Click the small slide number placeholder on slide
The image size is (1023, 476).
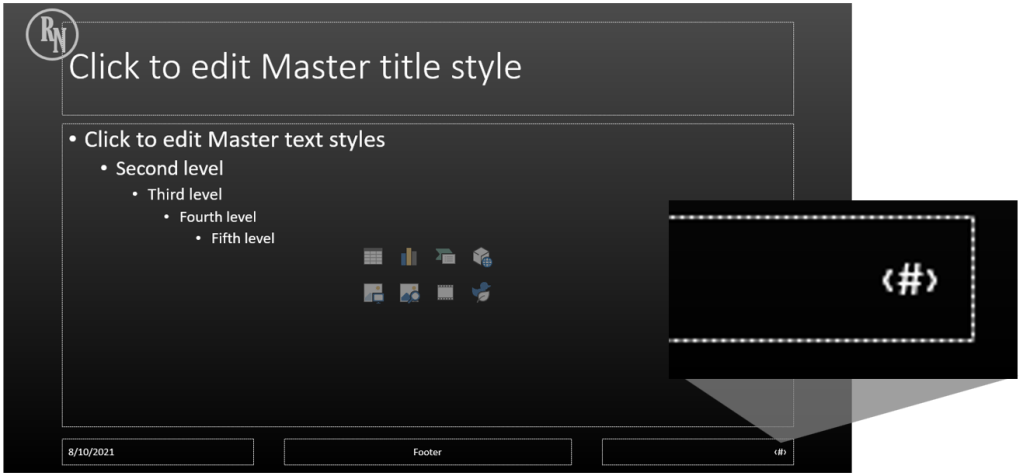[x=780, y=452]
